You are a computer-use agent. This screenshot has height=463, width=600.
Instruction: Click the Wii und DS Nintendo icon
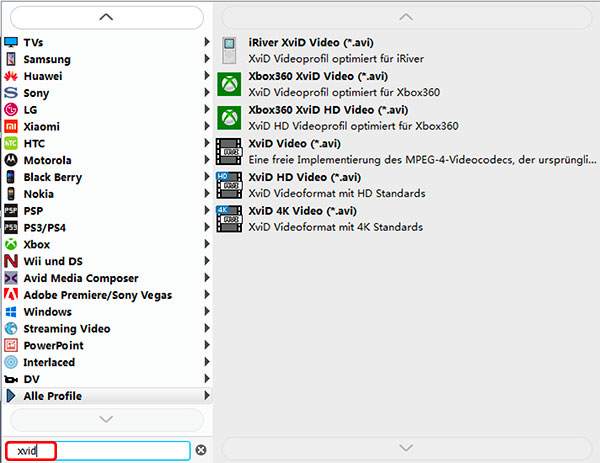pyautogui.click(x=11, y=261)
